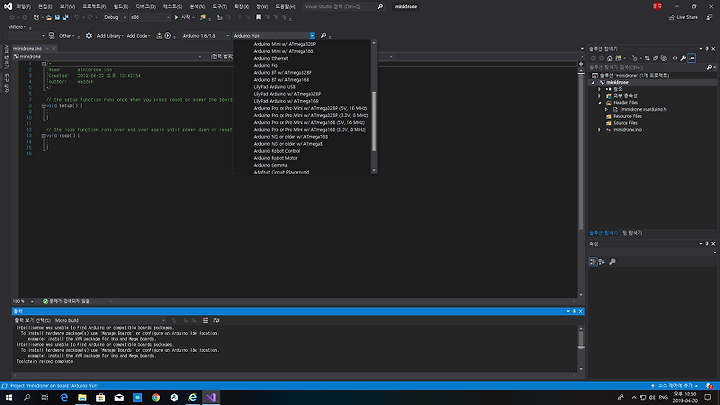Toggle Categorized view in Properties panel
The height and width of the screenshot is (405, 720).
click(x=593, y=262)
